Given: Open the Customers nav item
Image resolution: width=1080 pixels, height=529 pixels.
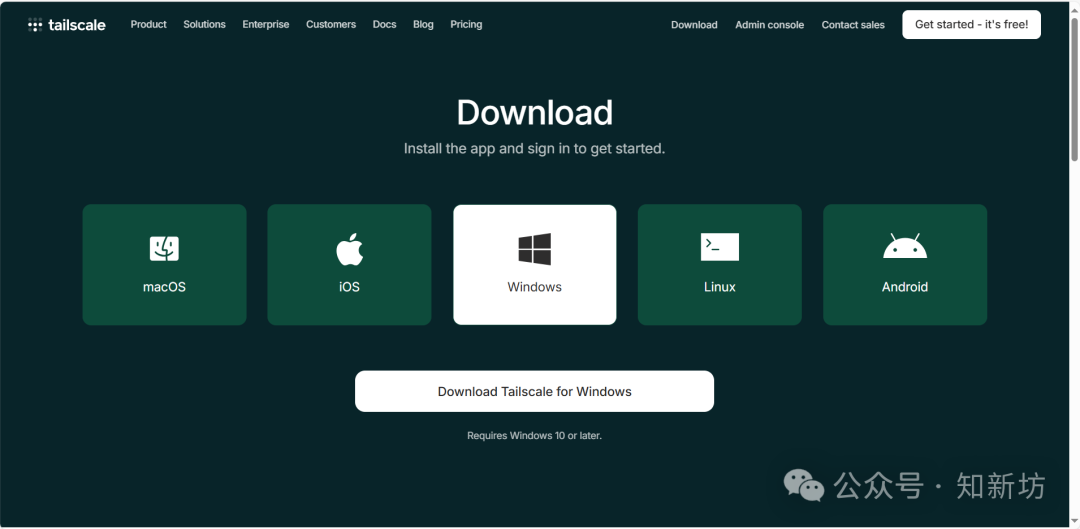Looking at the screenshot, I should pos(331,24).
